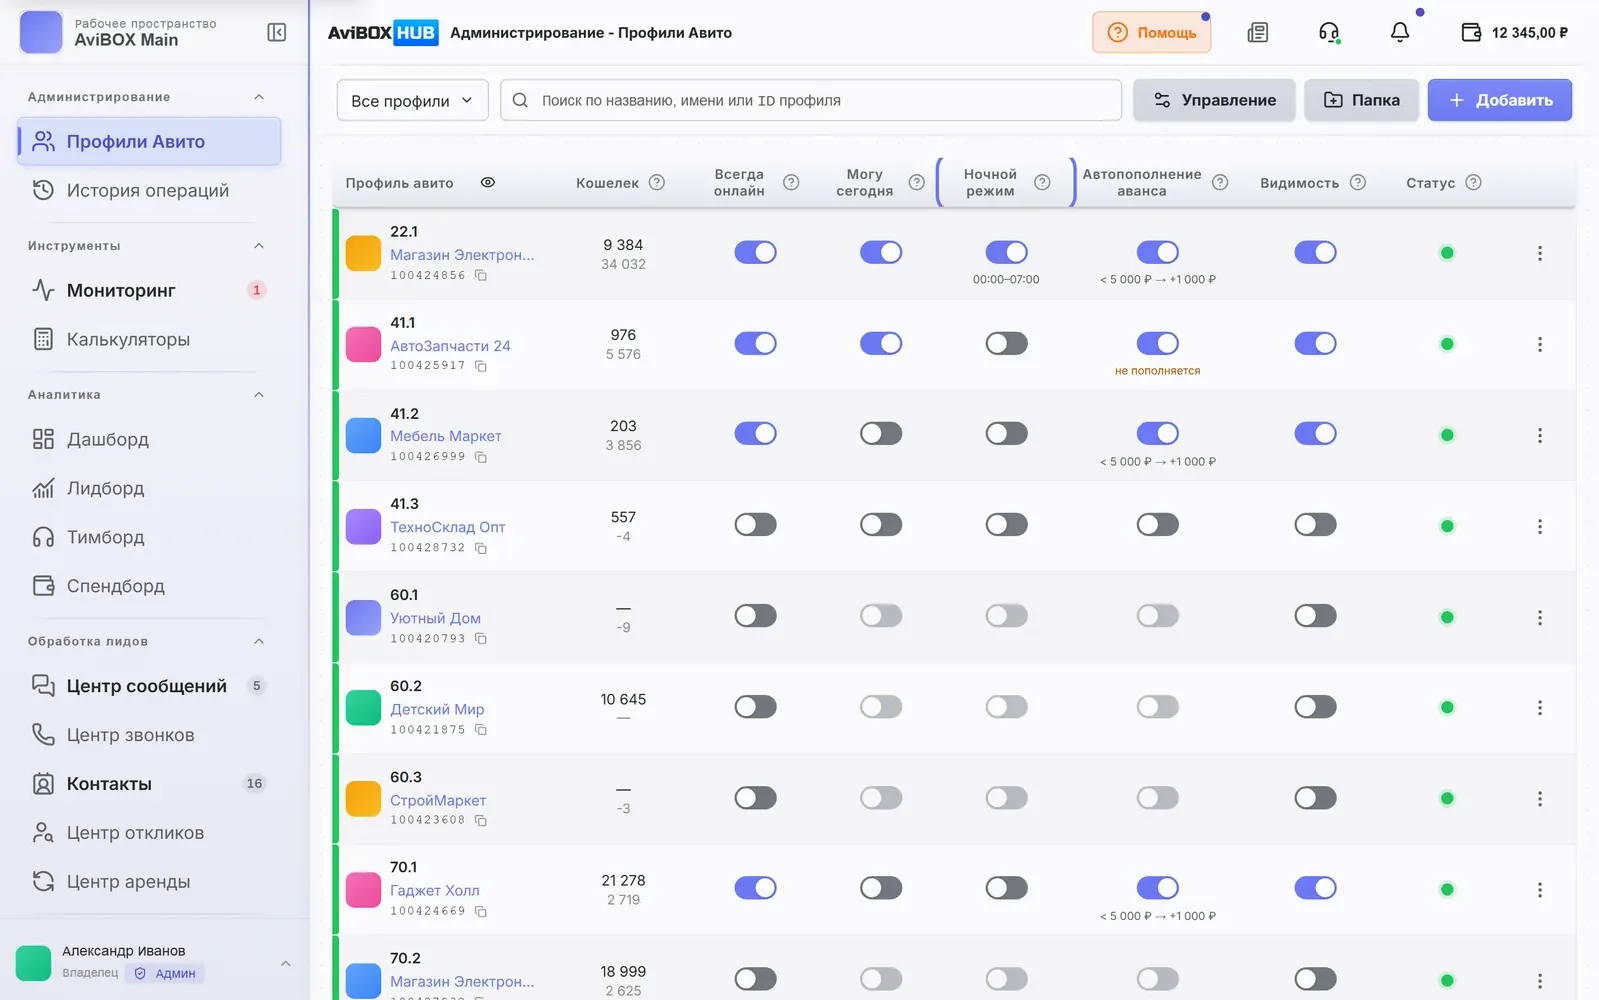Show help for Статус column

pos(1473,182)
